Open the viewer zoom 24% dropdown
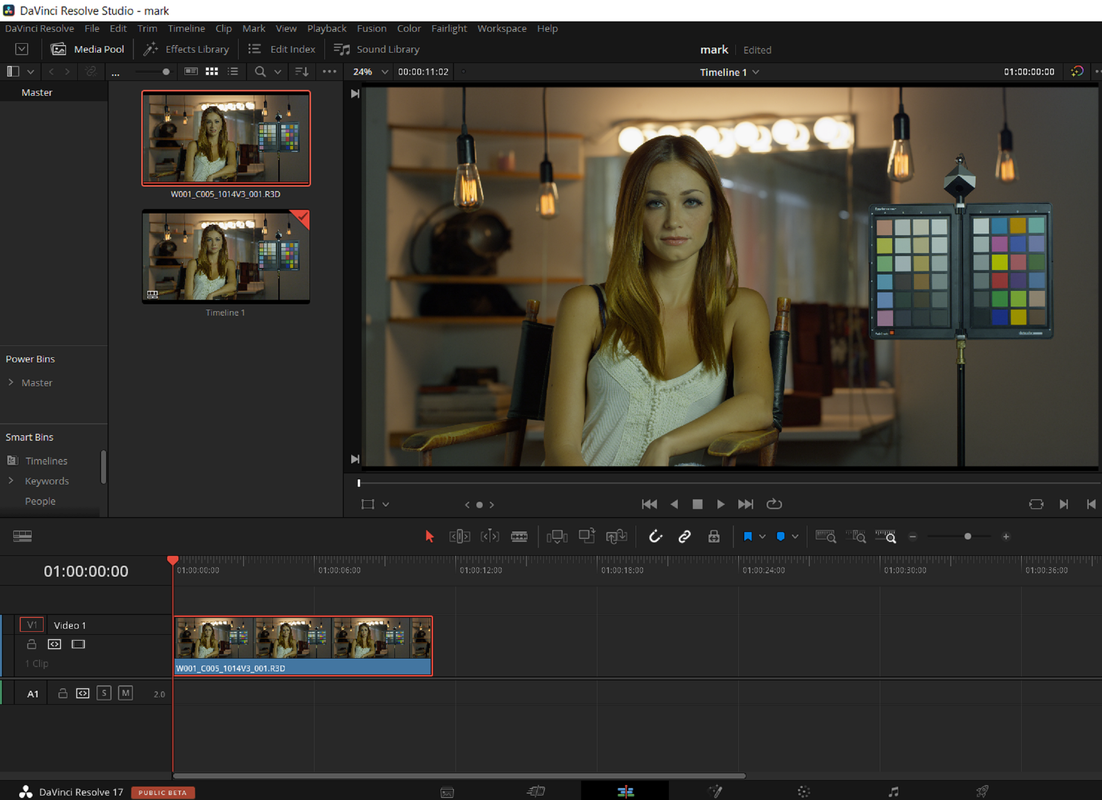Viewport: 1102px width, 800px height. pos(370,72)
